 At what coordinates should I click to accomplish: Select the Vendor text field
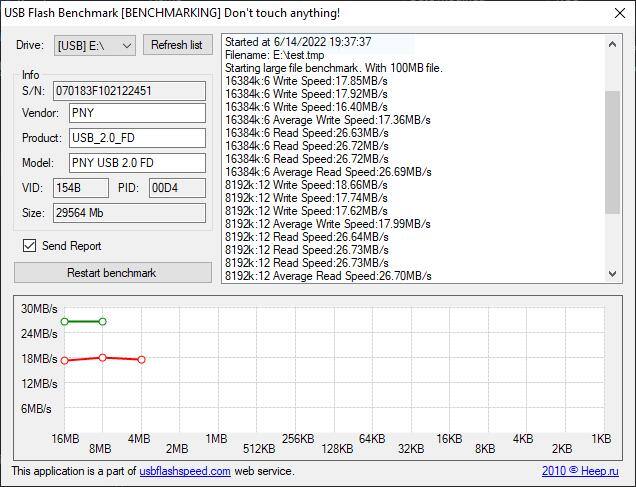(x=137, y=114)
